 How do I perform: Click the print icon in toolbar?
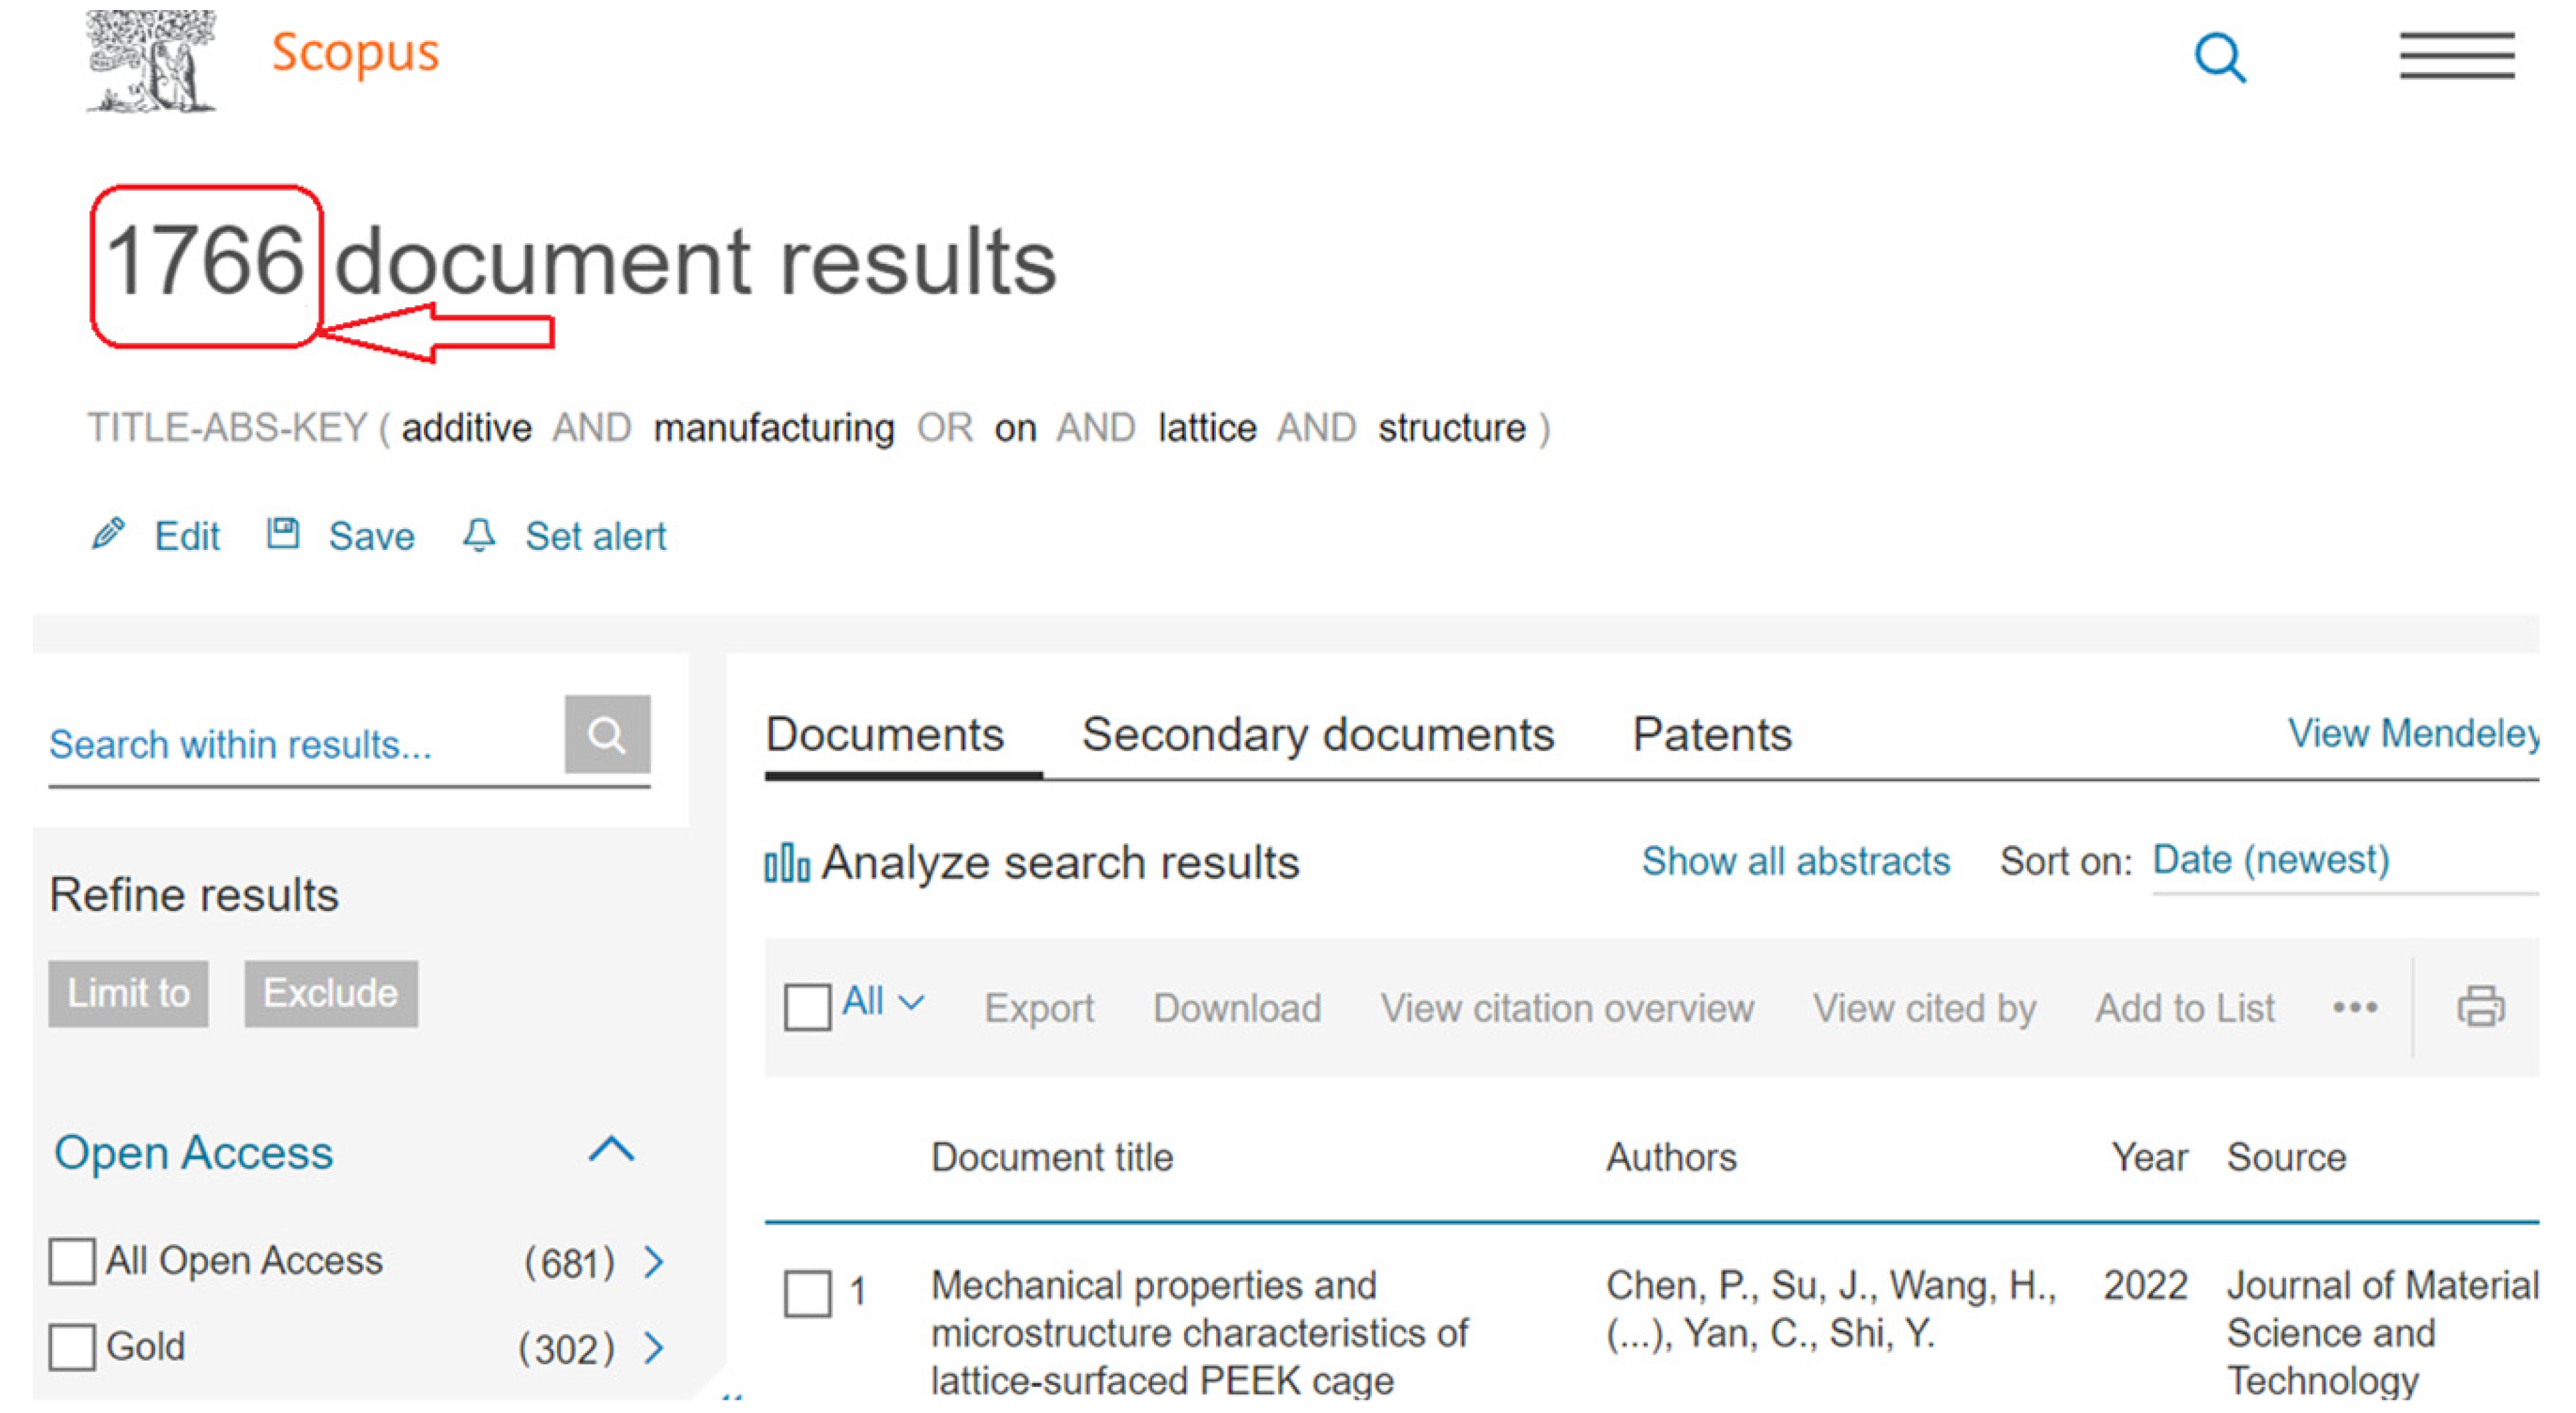point(2480,1006)
